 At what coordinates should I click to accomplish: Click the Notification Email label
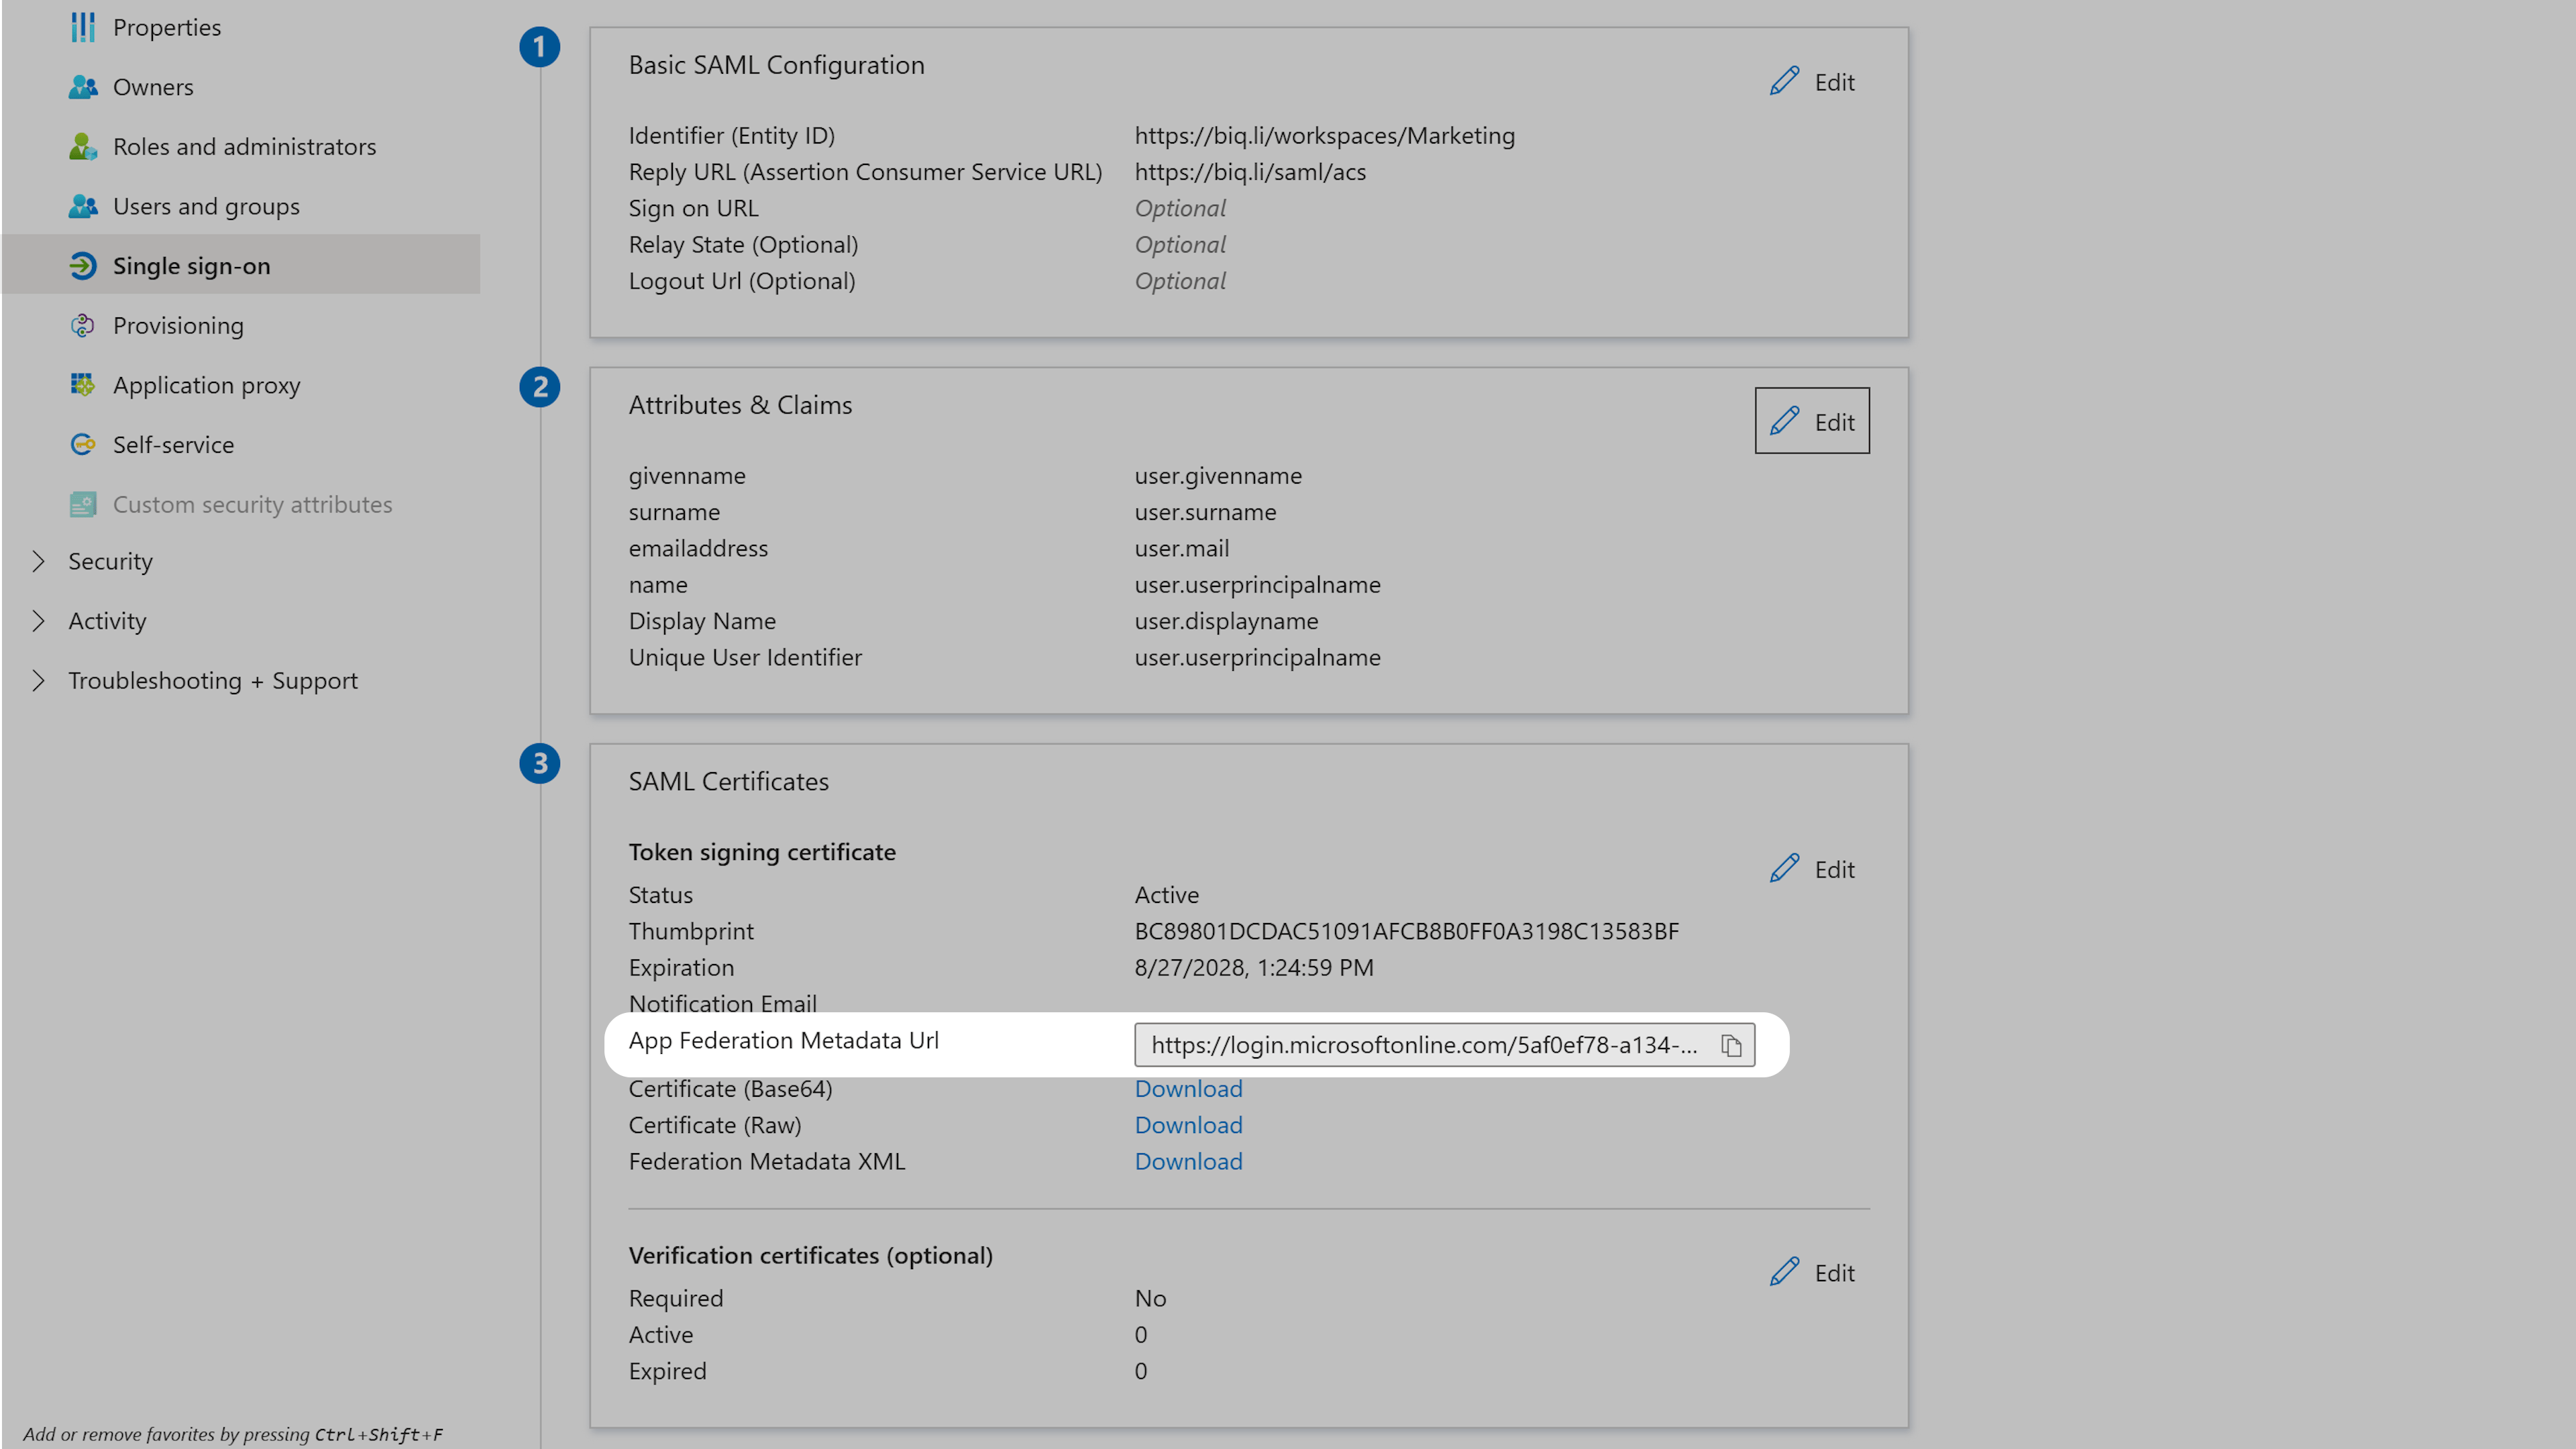tap(722, 1004)
